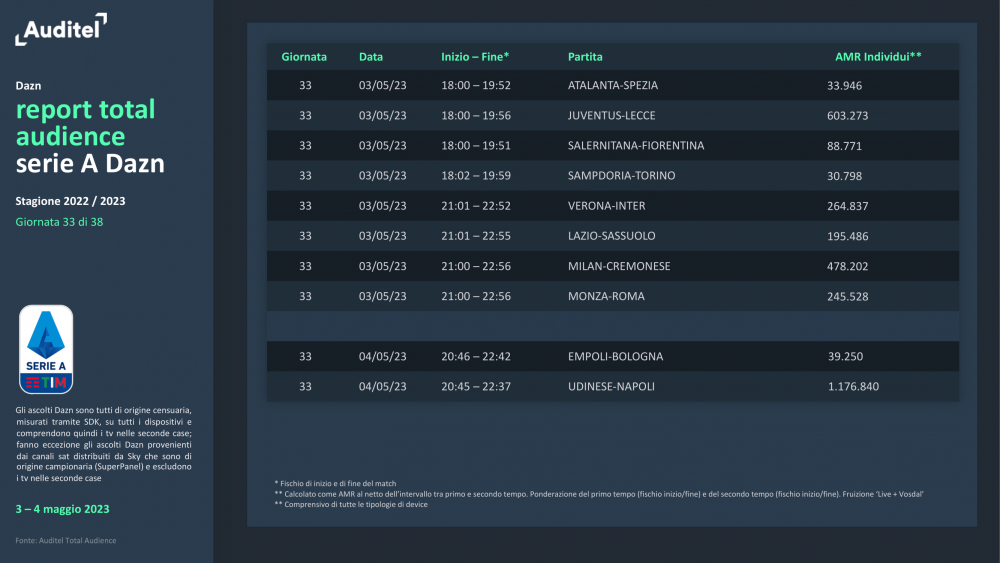Click the Auditel logo
The width and height of the screenshot is (1000, 563).
pos(61,29)
